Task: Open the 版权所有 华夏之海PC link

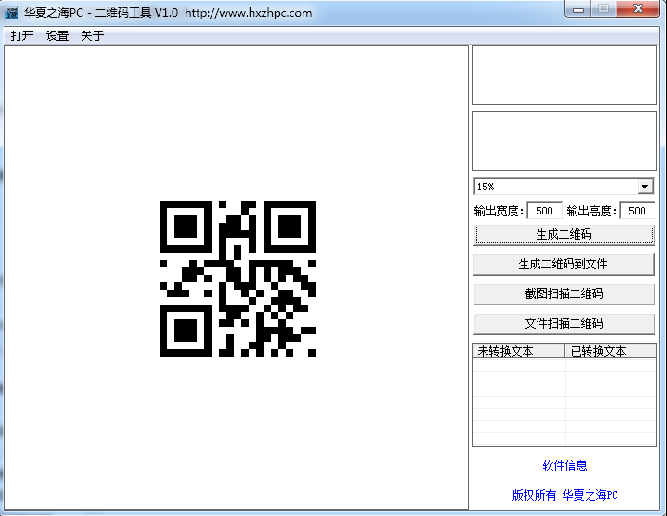Action: 564,495
